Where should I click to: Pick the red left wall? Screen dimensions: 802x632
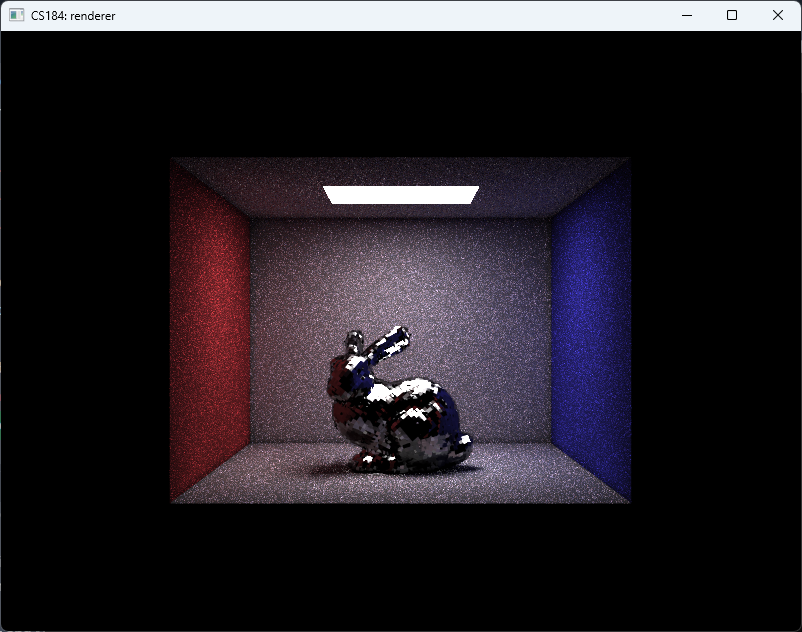210,330
